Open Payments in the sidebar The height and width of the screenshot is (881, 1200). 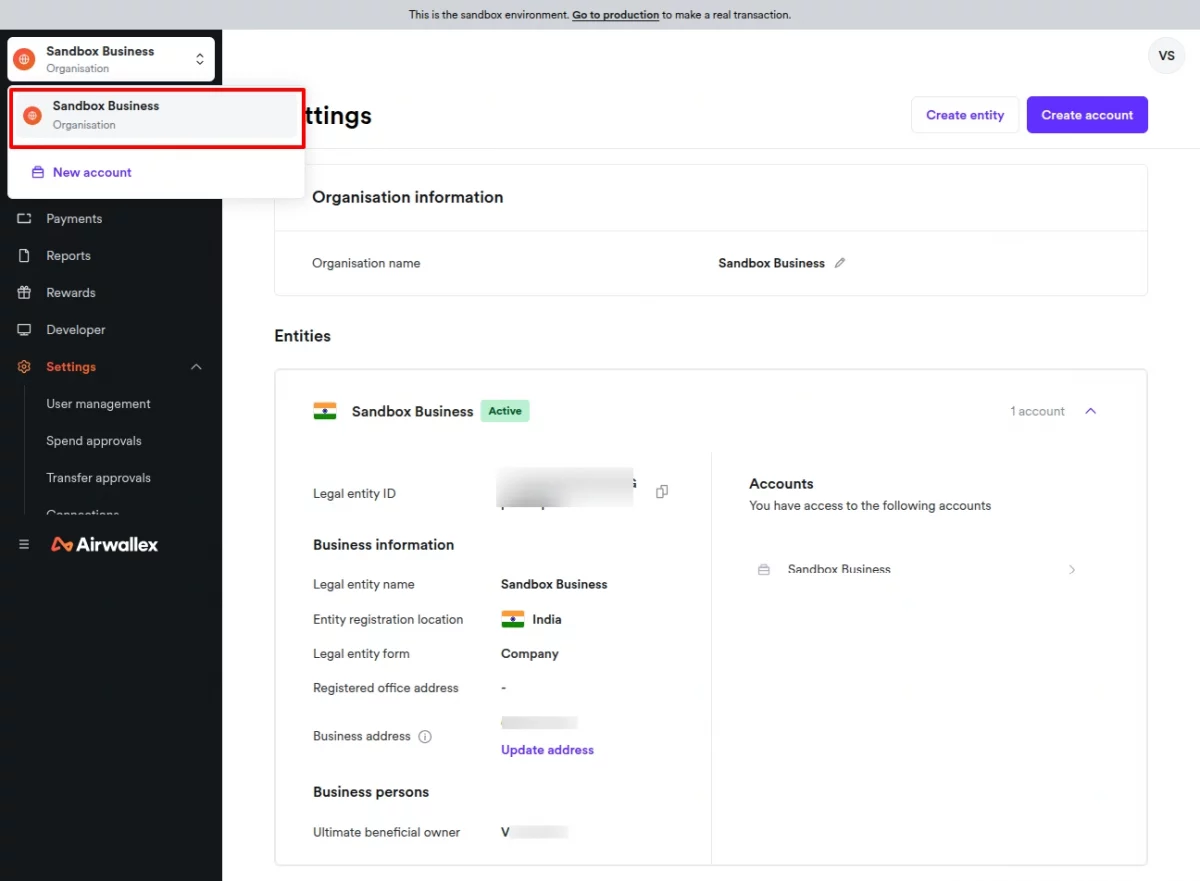point(74,218)
